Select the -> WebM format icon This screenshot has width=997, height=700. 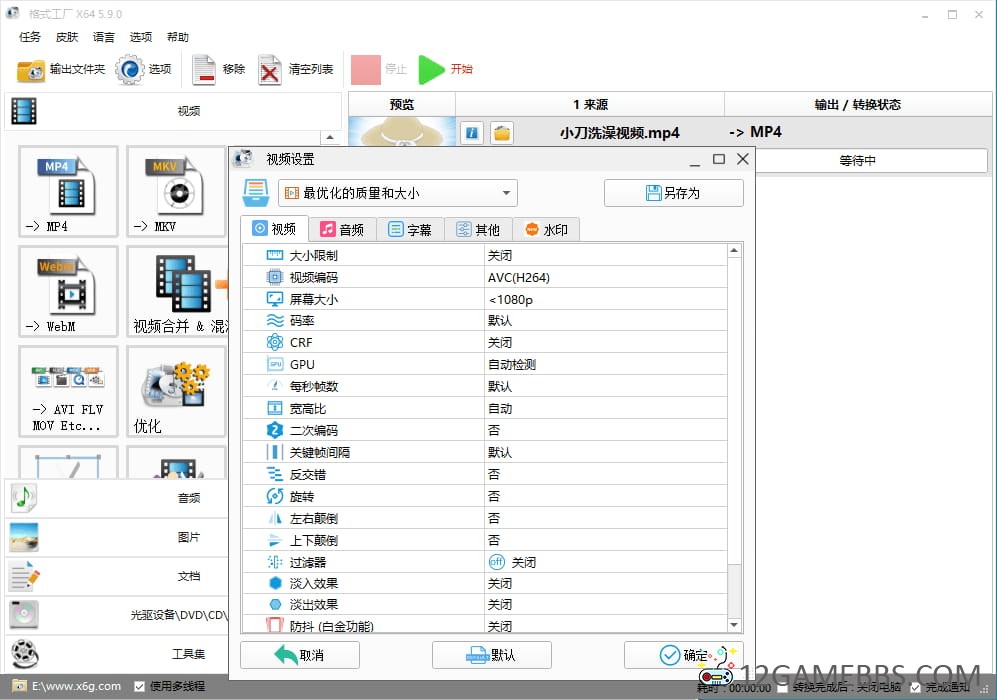68,292
